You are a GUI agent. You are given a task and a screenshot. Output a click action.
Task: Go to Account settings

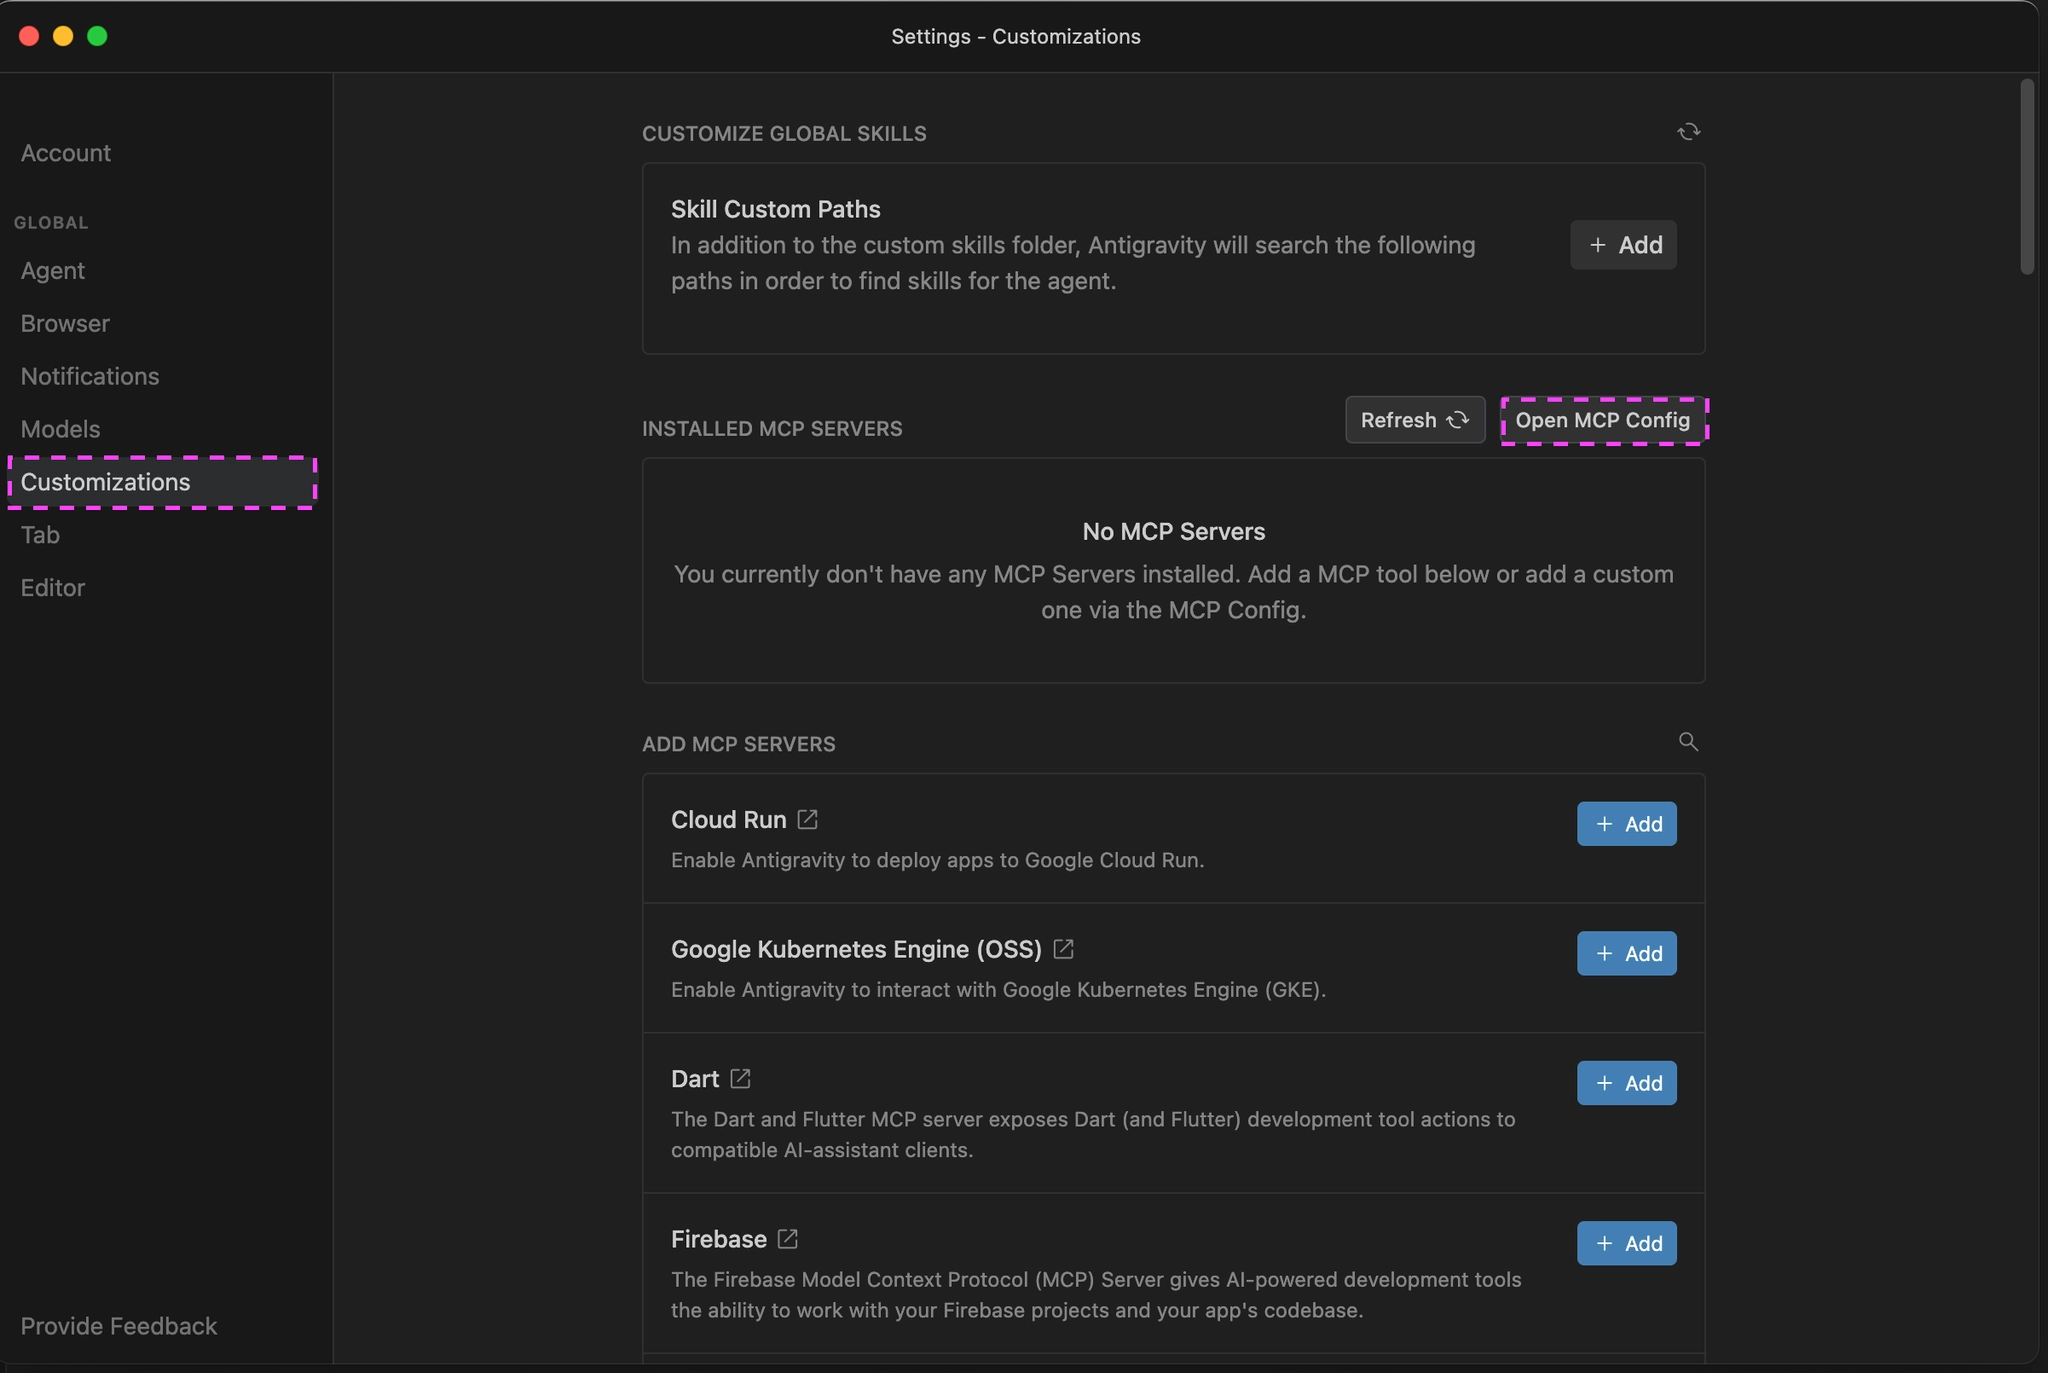pos(66,153)
